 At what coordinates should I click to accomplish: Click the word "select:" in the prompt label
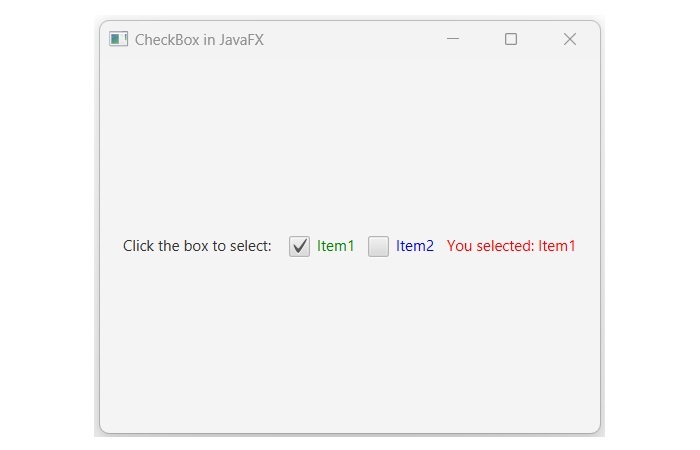(x=249, y=246)
